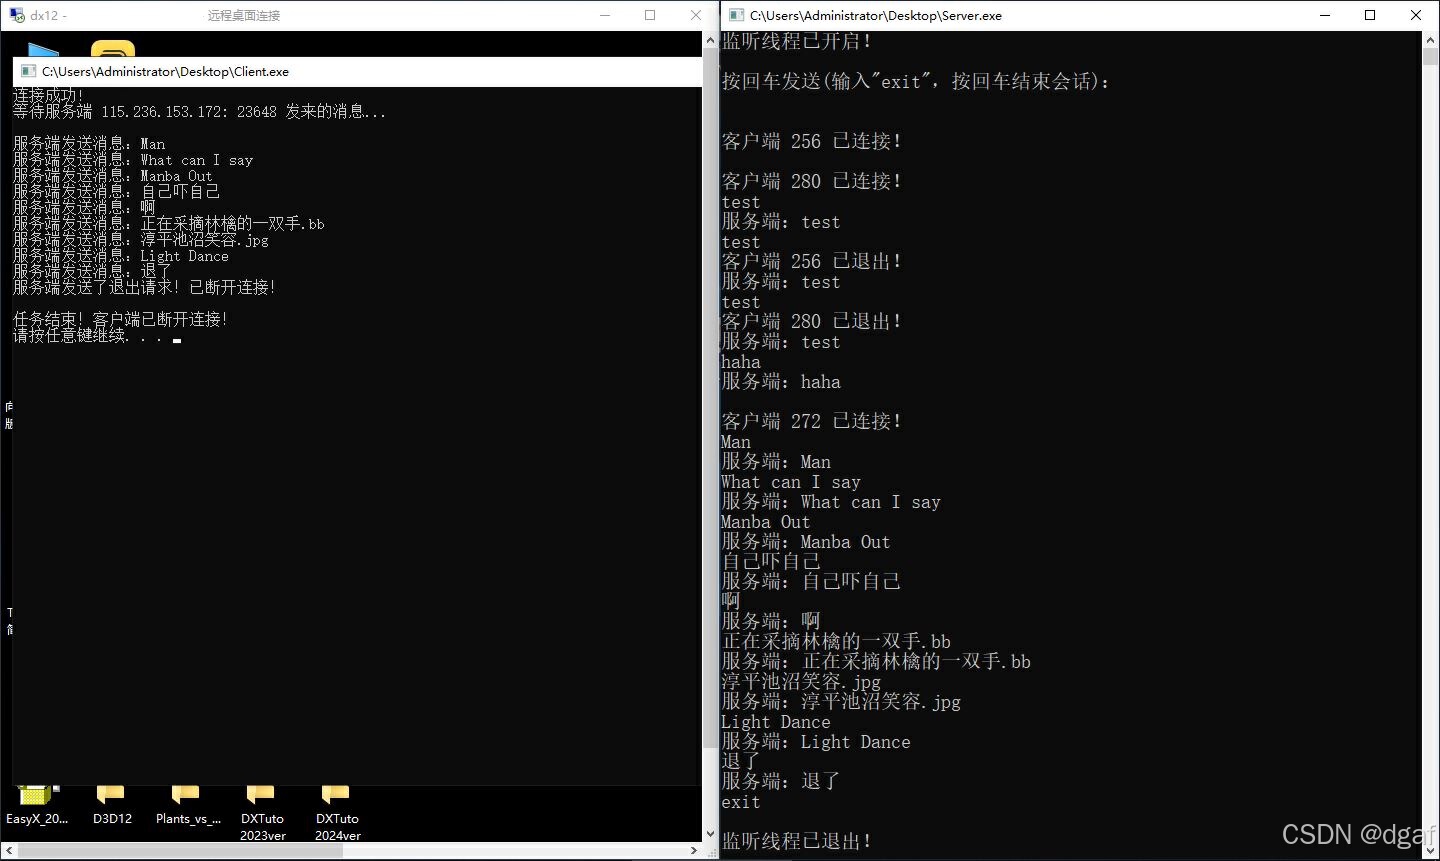Viewport: 1440px width, 861px height.
Task: Click '任务结束! 客户端已断开连接!' line
Action: pyautogui.click(x=120, y=319)
